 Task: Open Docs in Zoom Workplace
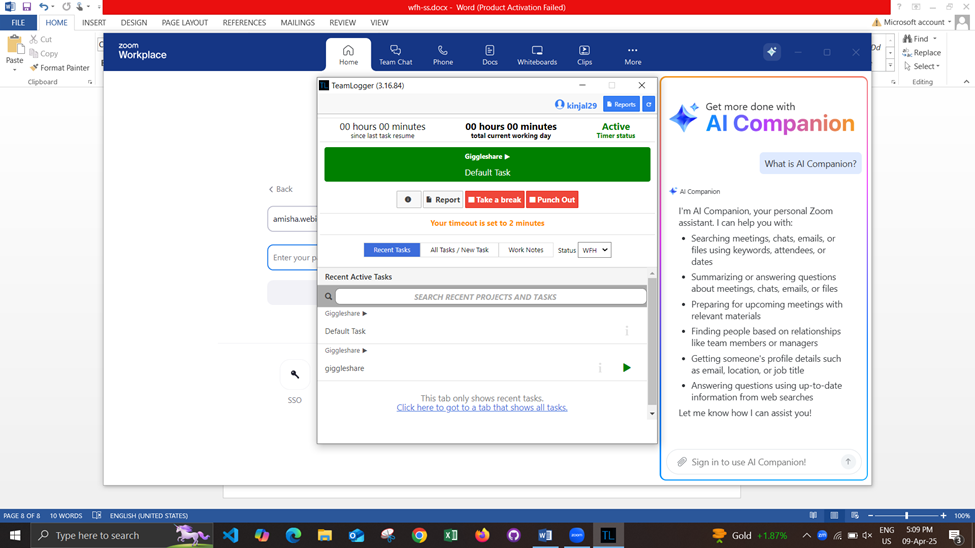pyautogui.click(x=490, y=55)
